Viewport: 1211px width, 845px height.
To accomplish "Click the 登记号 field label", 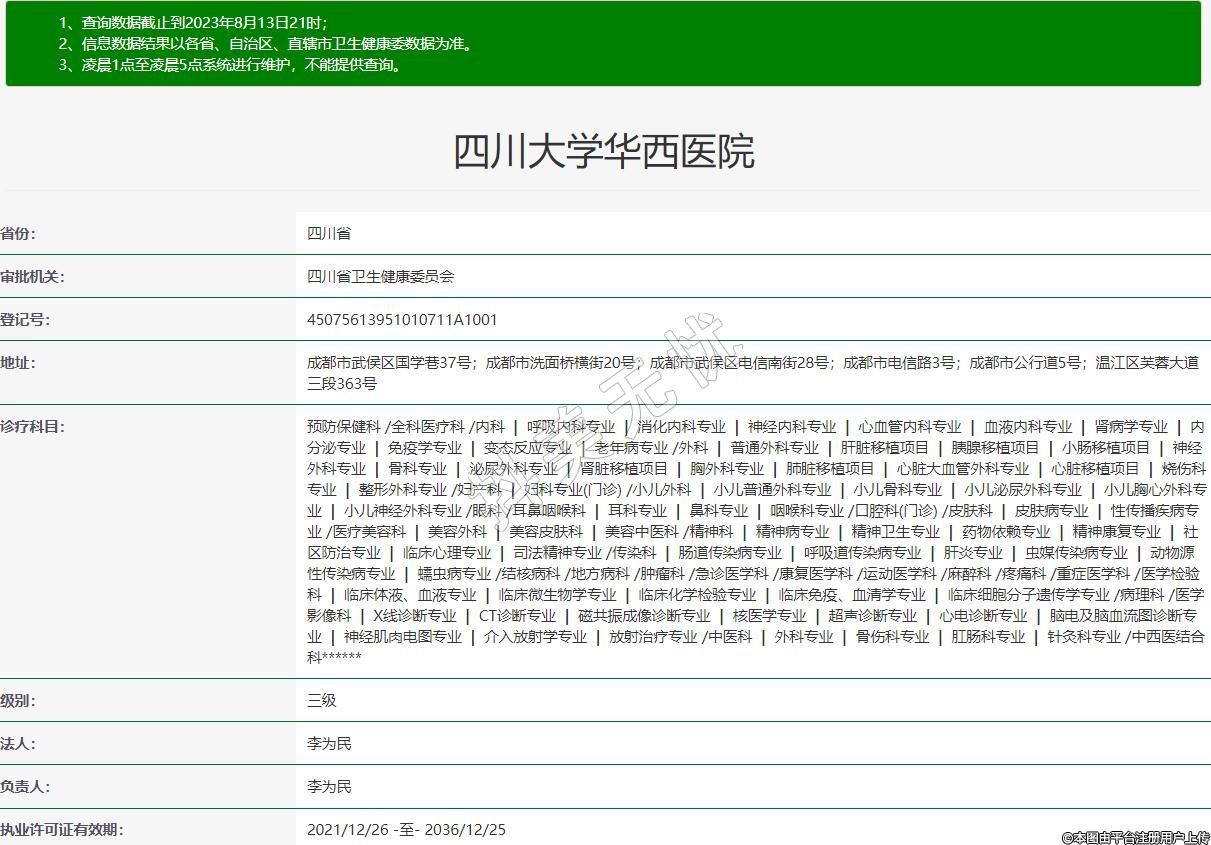I will point(25,320).
